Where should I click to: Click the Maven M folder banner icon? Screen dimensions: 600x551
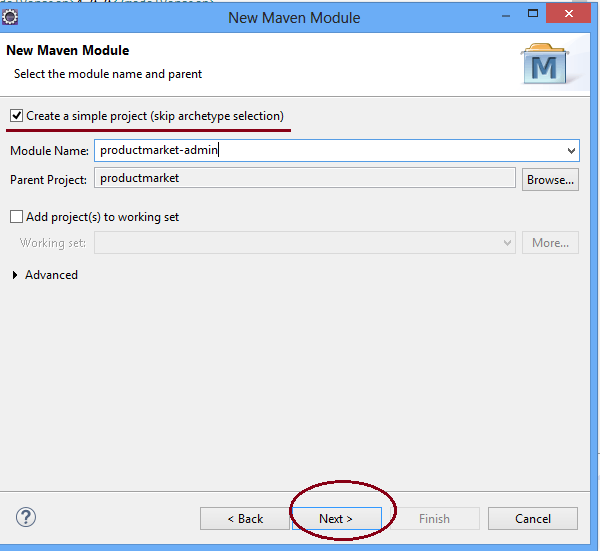[545, 64]
